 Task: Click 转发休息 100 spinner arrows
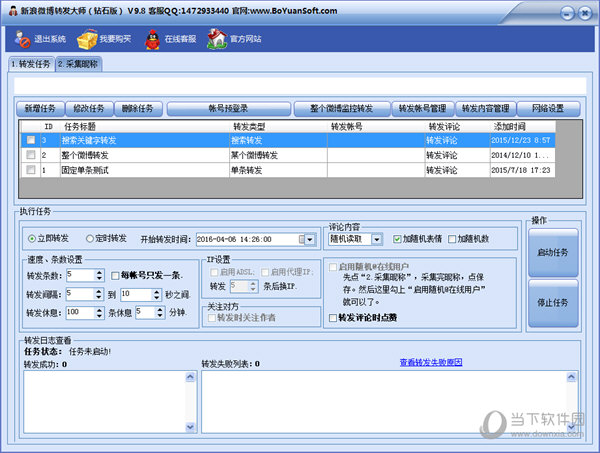99,313
